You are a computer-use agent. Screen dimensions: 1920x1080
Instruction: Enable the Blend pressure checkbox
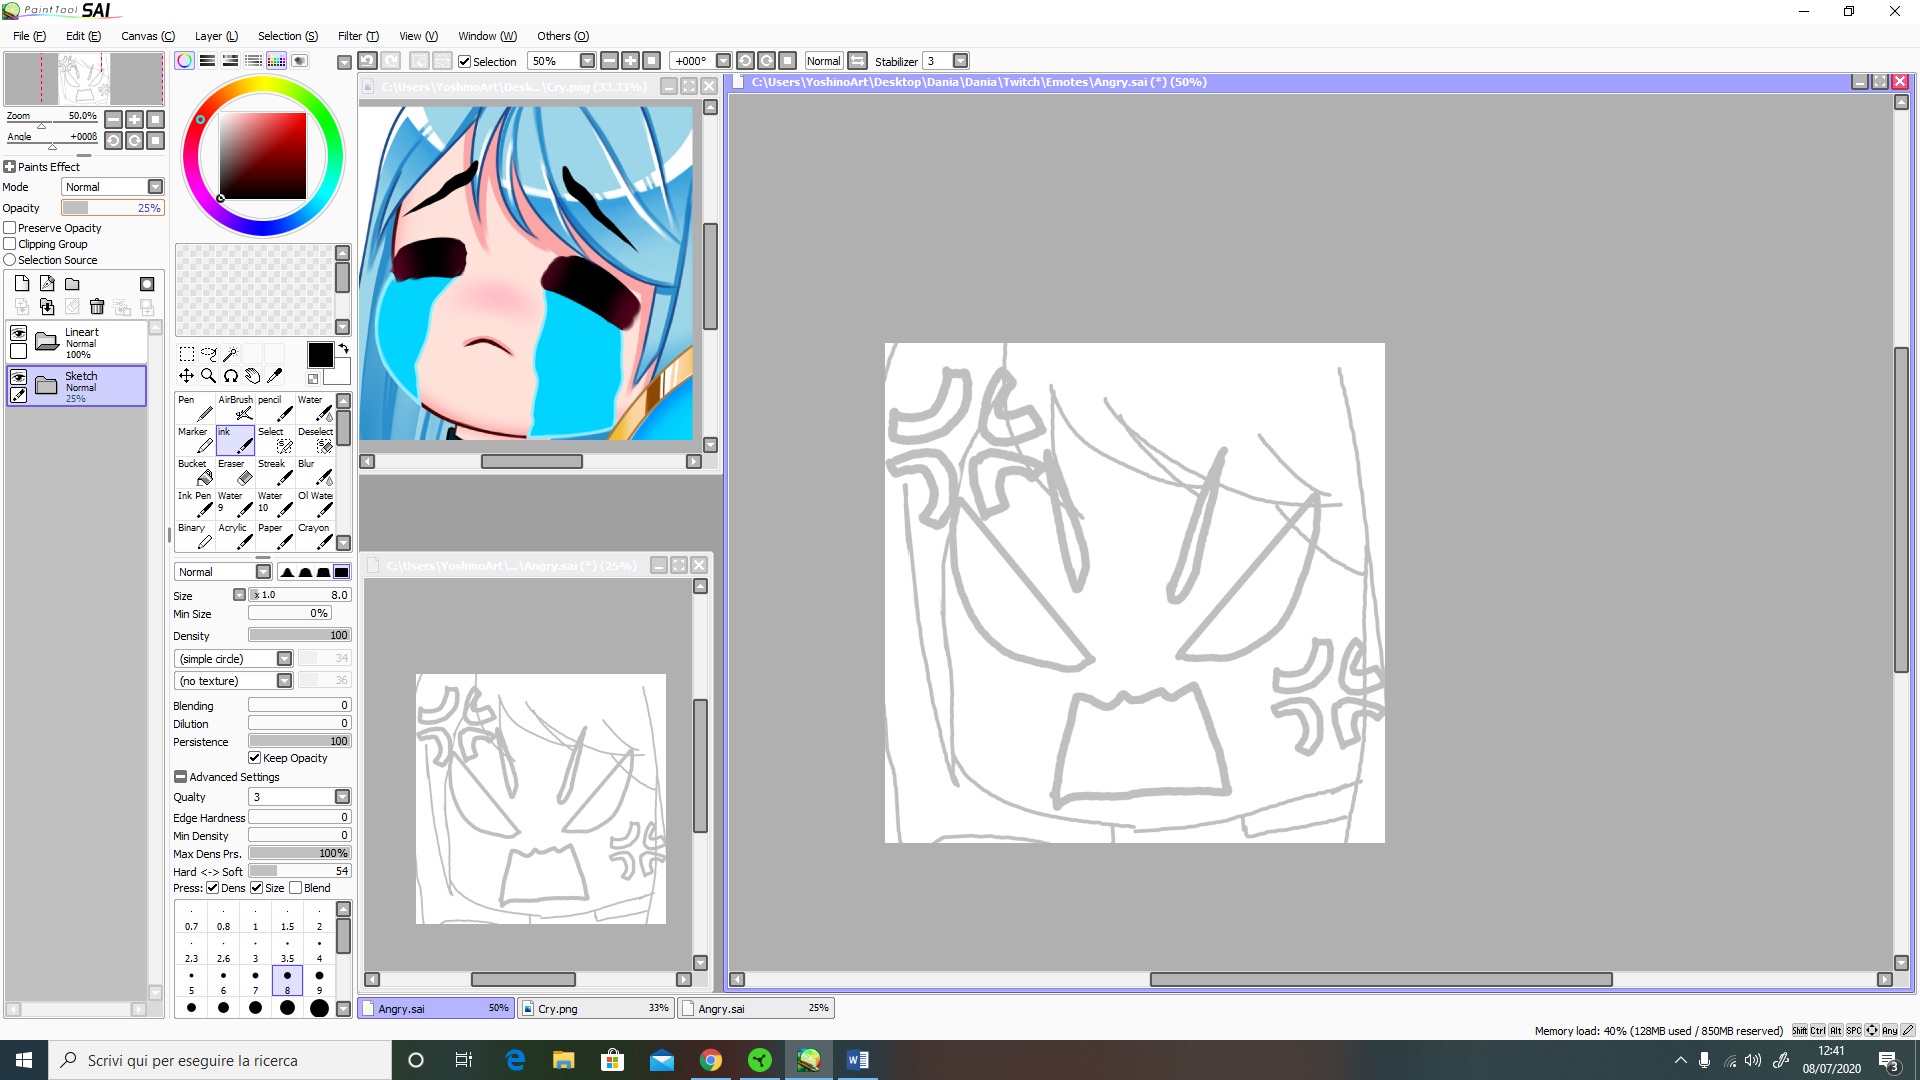[296, 888]
